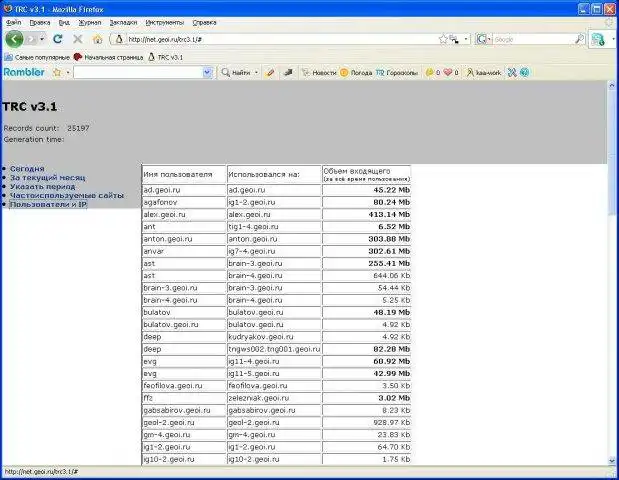This screenshot has width=619, height=480.
Task: Click the penguin site icon in the address bar
Action: (x=119, y=39)
